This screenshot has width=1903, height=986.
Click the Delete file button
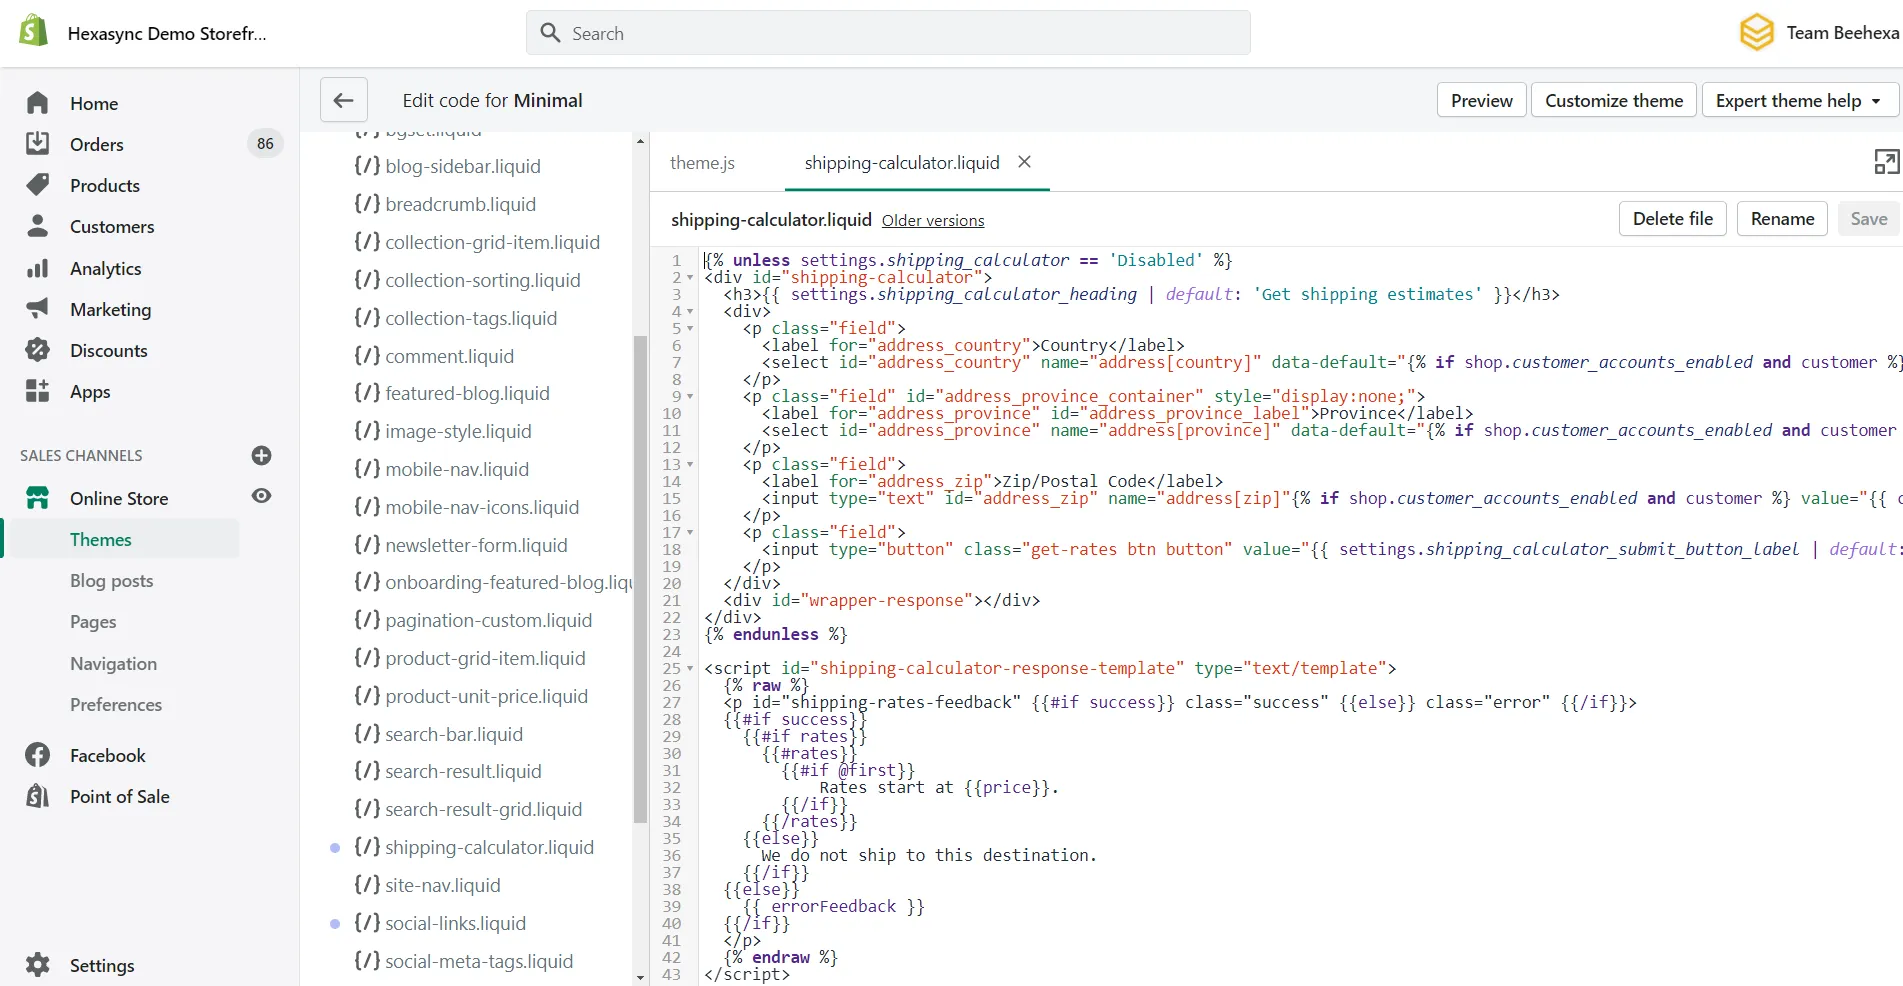[x=1672, y=219]
